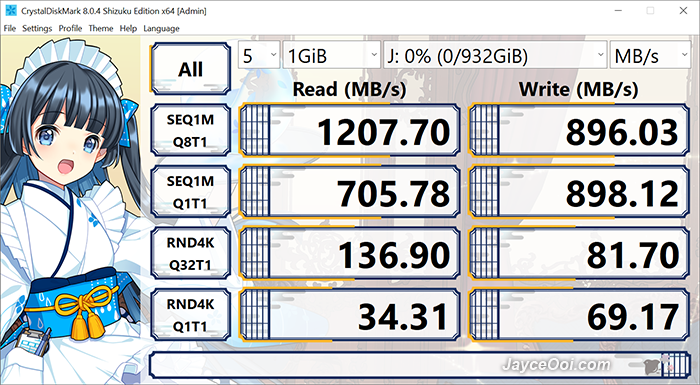Viewport: 700px width, 385px height.
Task: Open the unit dropdown showing MB/s
Action: (x=650, y=55)
